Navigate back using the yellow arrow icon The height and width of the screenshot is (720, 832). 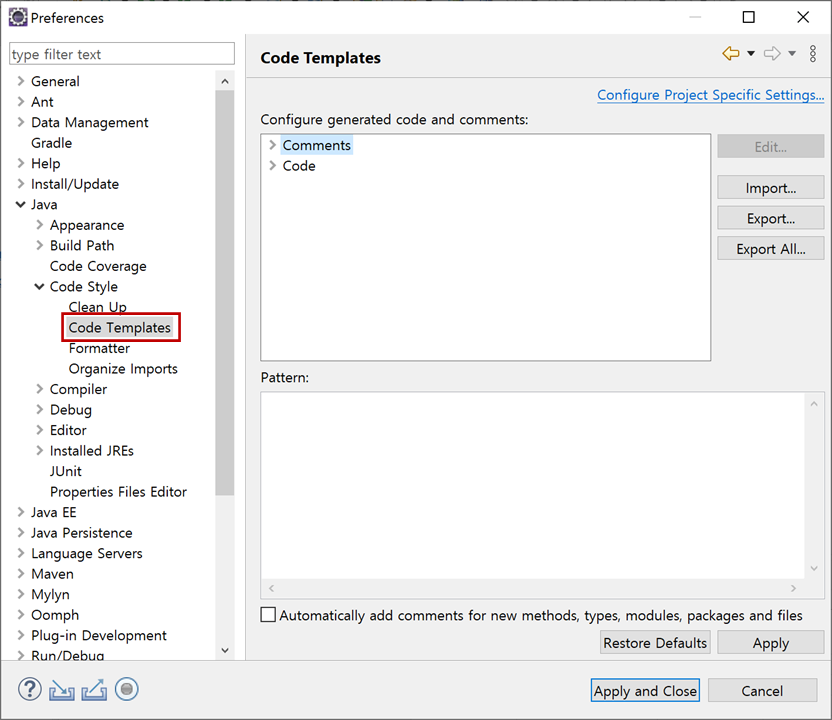tap(729, 53)
